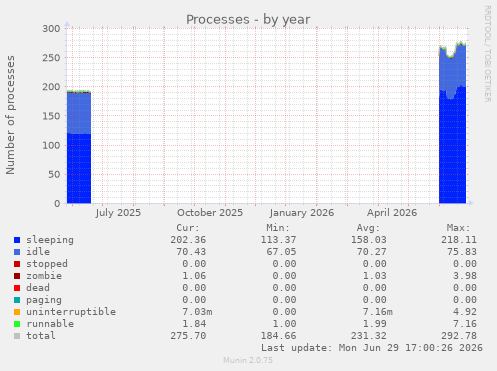Screen dimensions: 497x371
Task: Click the 'sleeping' legend label
Action: (50, 240)
